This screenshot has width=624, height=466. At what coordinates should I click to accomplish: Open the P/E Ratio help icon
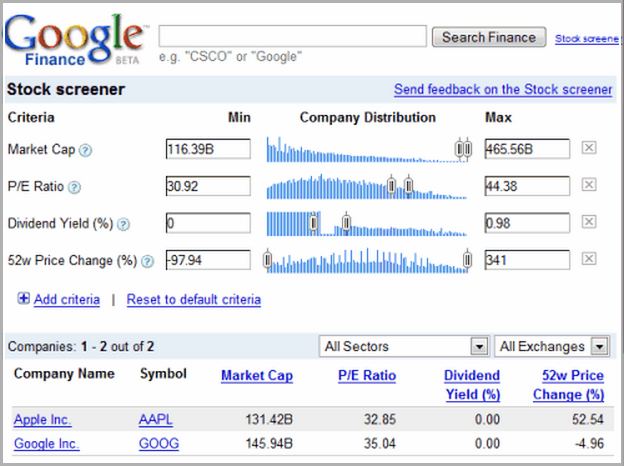(74, 187)
